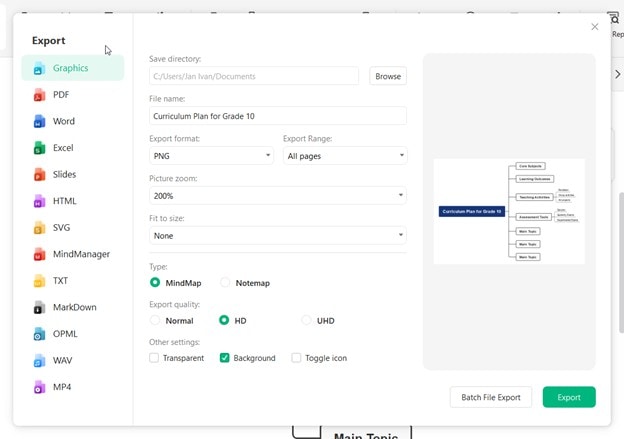Viewport: 624px width, 439px height.
Task: Click the Batch File Export button
Action: tap(491, 397)
